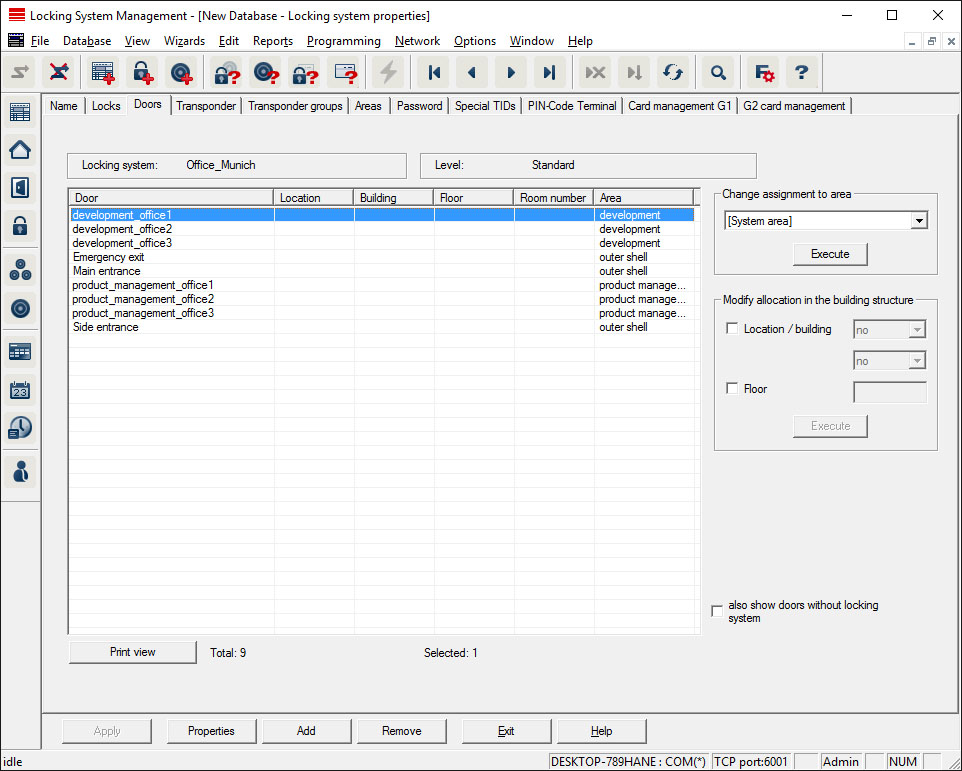This screenshot has height=771, width=962.
Task: Open search with the magnifier icon
Action: coord(717,72)
